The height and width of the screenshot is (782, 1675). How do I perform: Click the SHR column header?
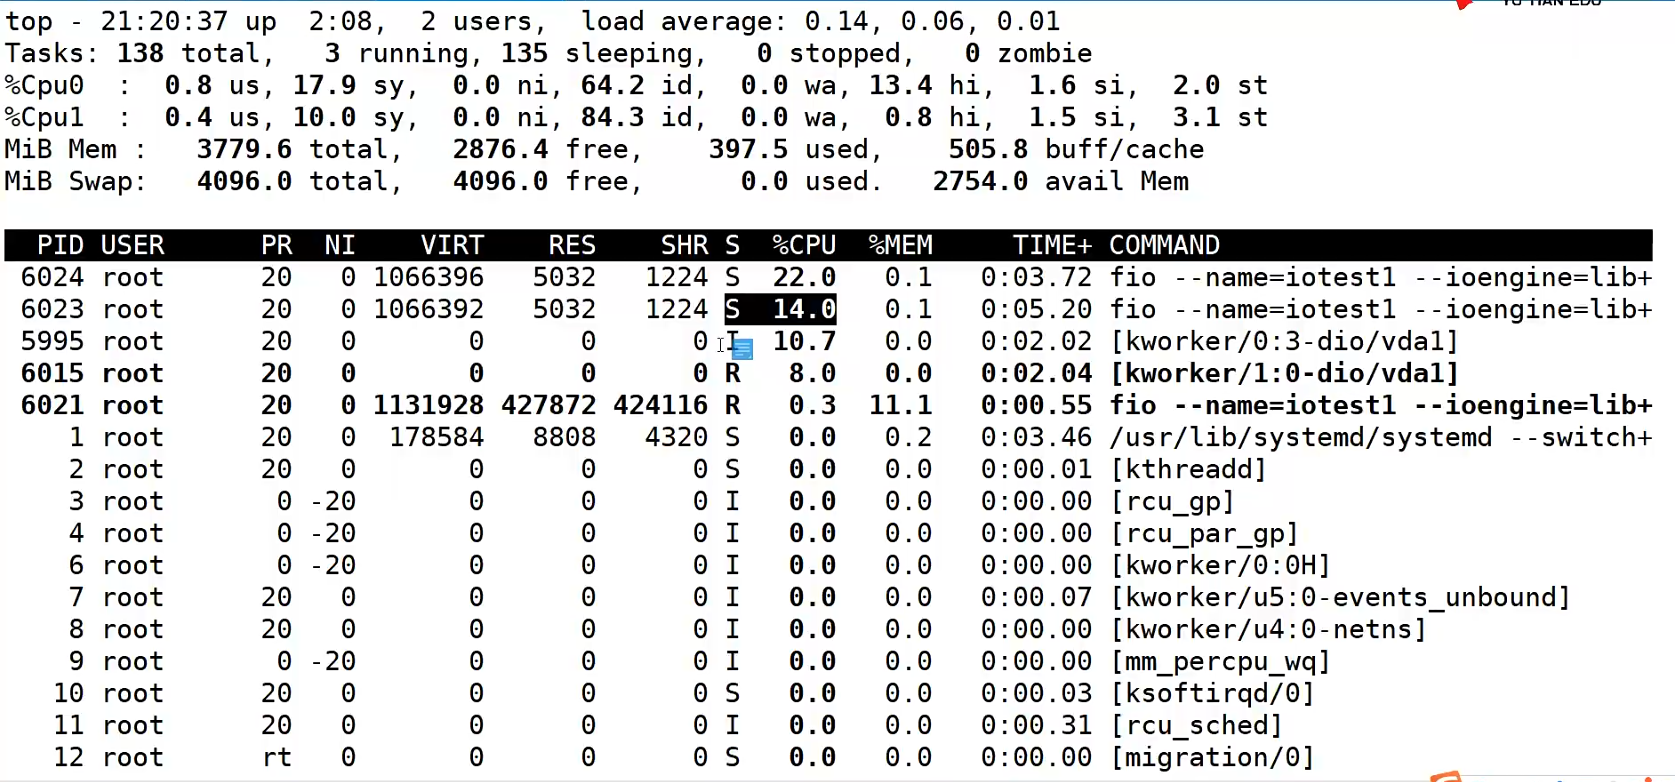[x=684, y=245]
